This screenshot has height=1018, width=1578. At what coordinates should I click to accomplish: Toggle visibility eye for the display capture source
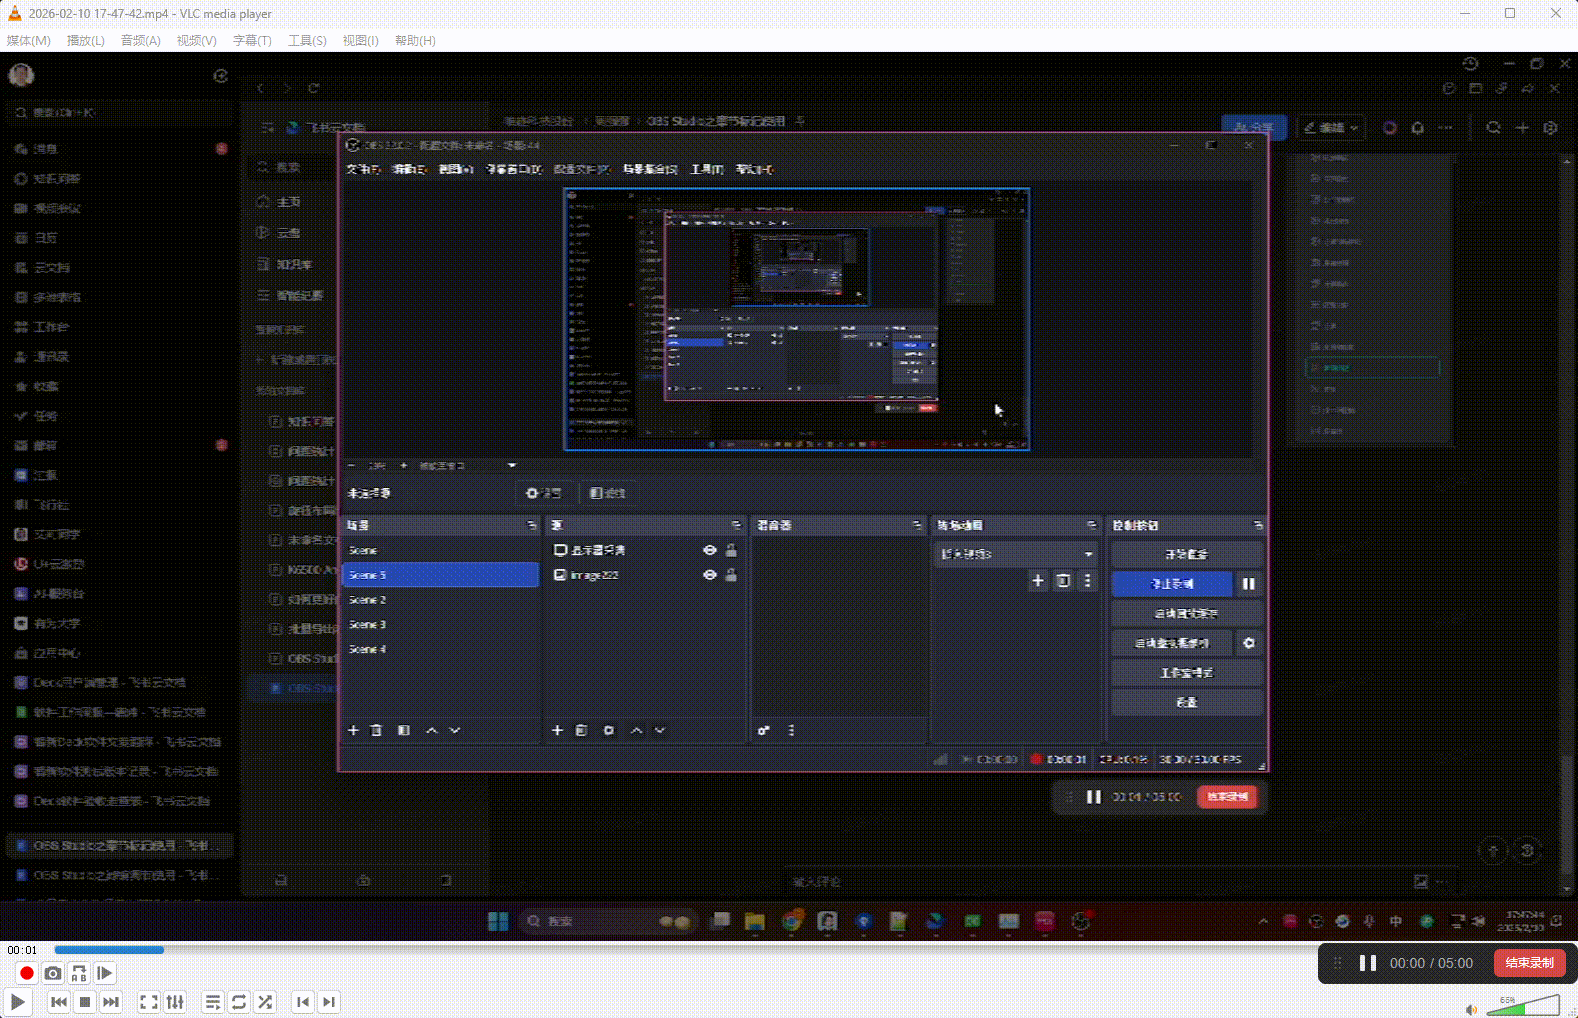[x=709, y=550]
